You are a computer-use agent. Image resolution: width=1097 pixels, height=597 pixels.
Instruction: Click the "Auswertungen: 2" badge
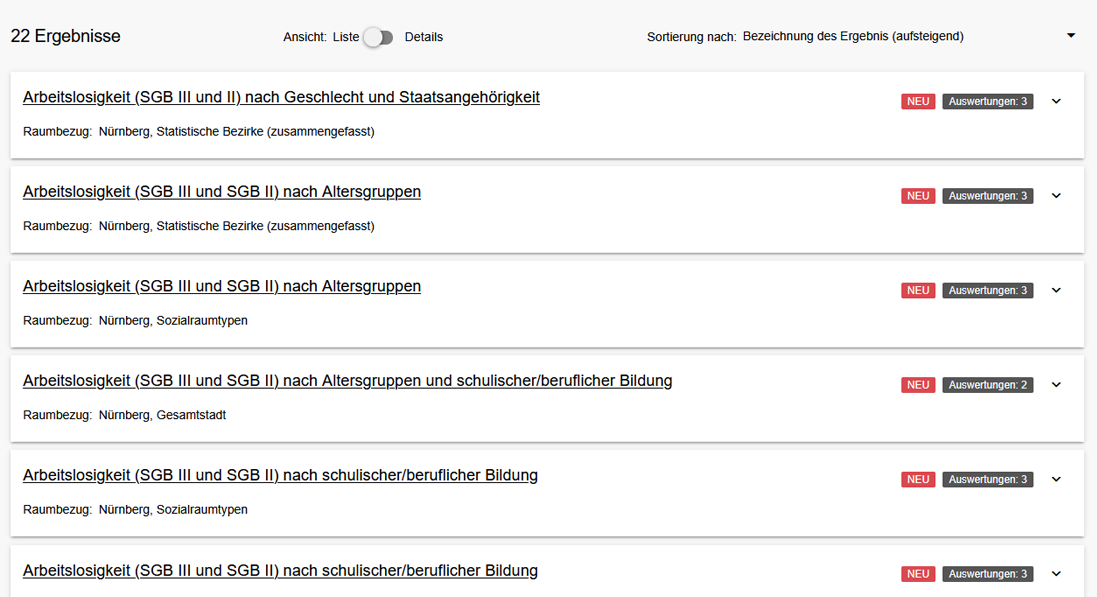pos(987,385)
